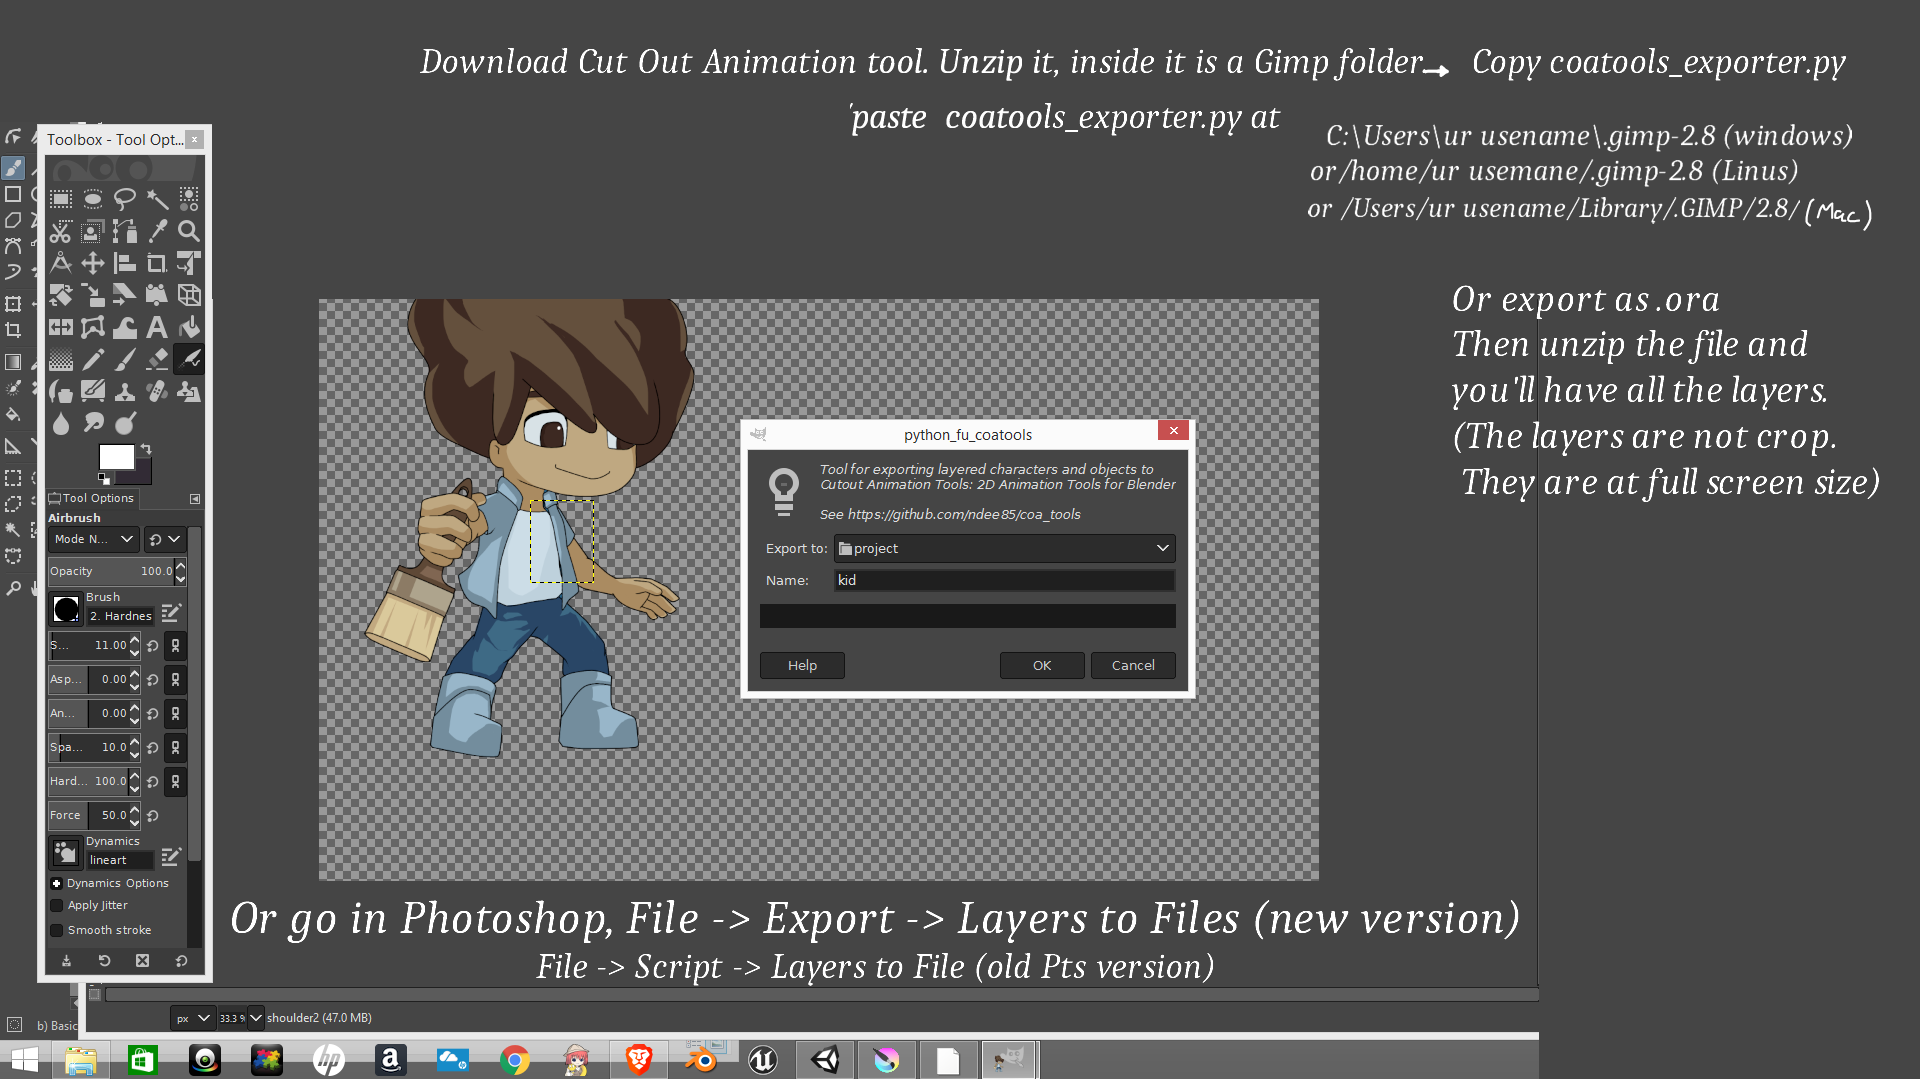
Task: Toggle the Angle link chain button
Action: (x=175, y=714)
